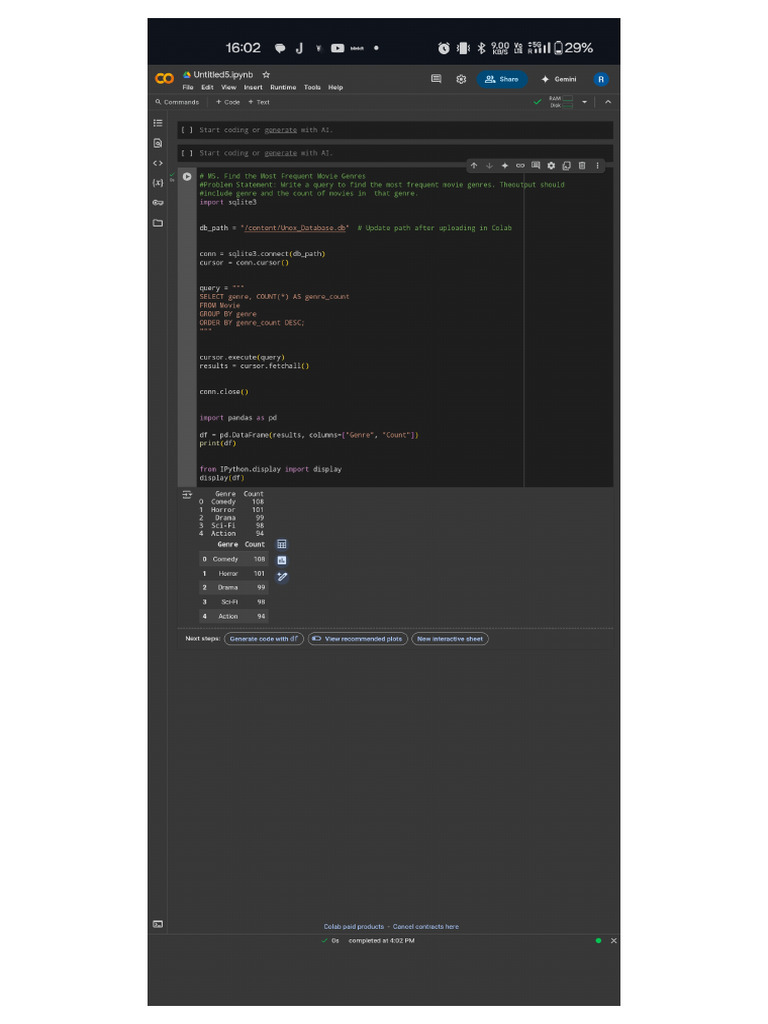
Task: Close the status bar with X
Action: [x=613, y=940]
